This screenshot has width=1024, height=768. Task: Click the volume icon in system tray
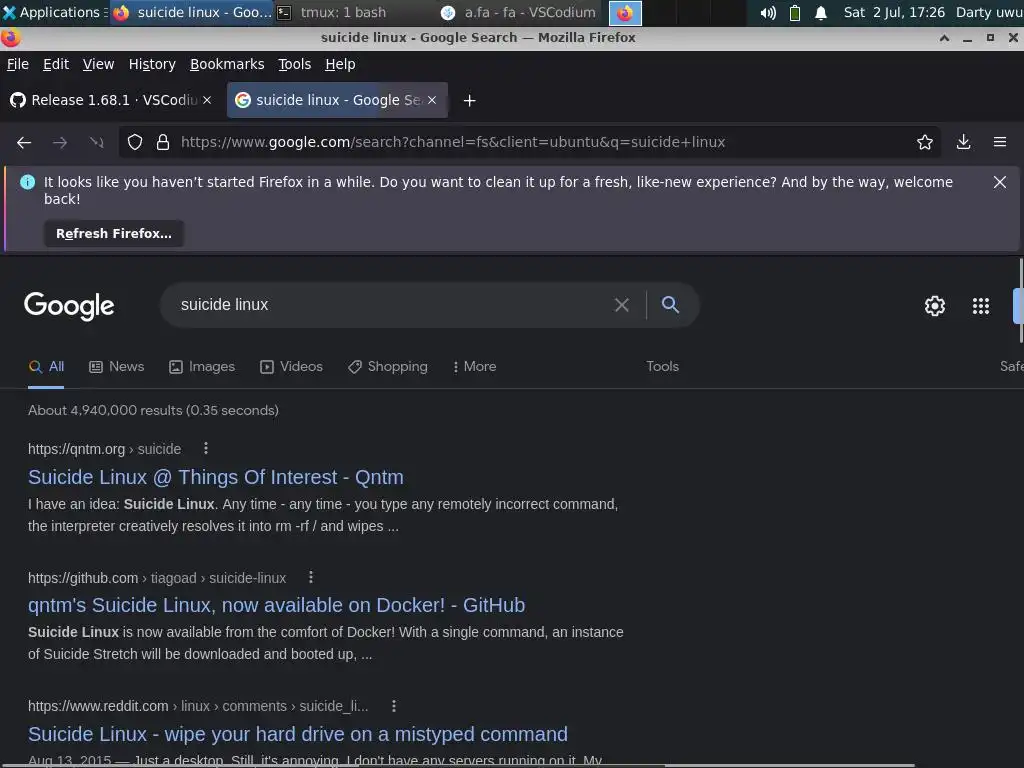pyautogui.click(x=768, y=12)
